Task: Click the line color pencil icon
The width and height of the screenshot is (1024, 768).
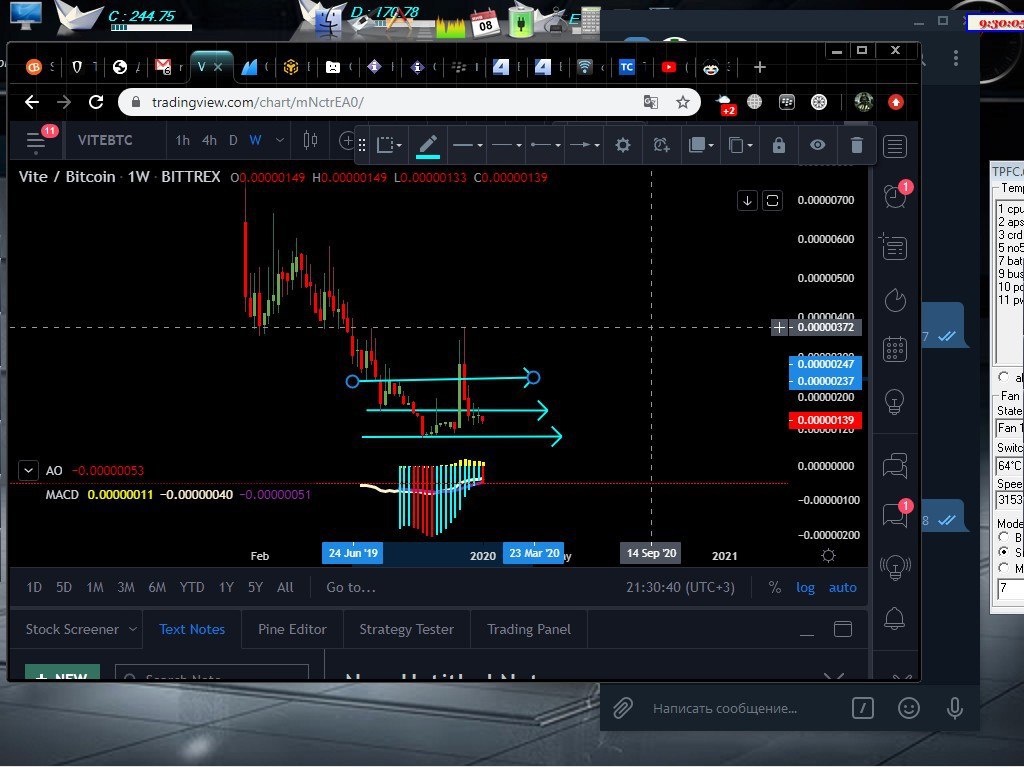Action: pos(428,145)
